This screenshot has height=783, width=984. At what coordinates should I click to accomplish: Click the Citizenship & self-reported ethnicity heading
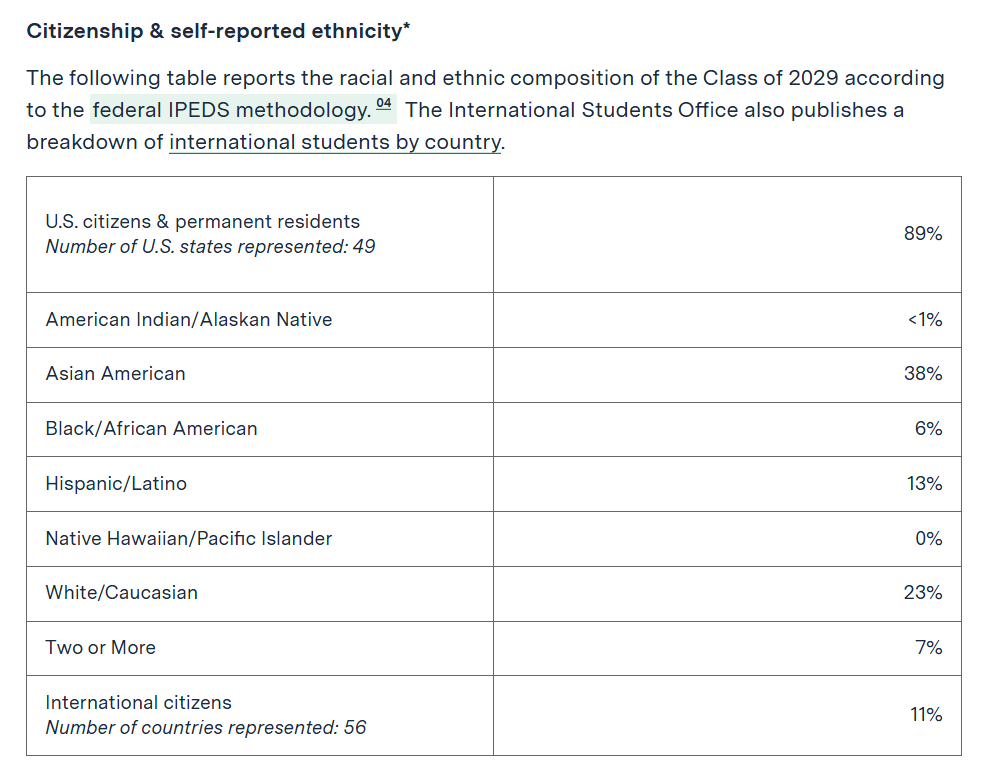[x=218, y=31]
